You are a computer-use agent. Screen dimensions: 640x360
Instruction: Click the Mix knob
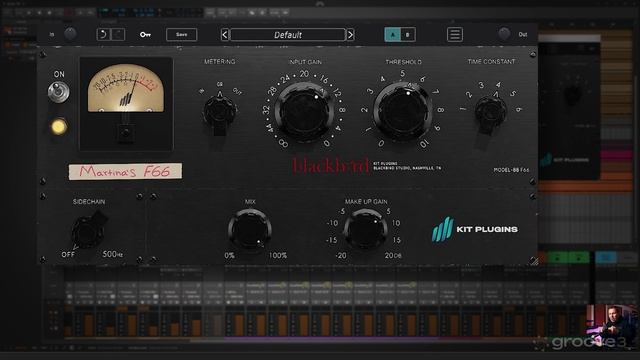click(x=250, y=230)
